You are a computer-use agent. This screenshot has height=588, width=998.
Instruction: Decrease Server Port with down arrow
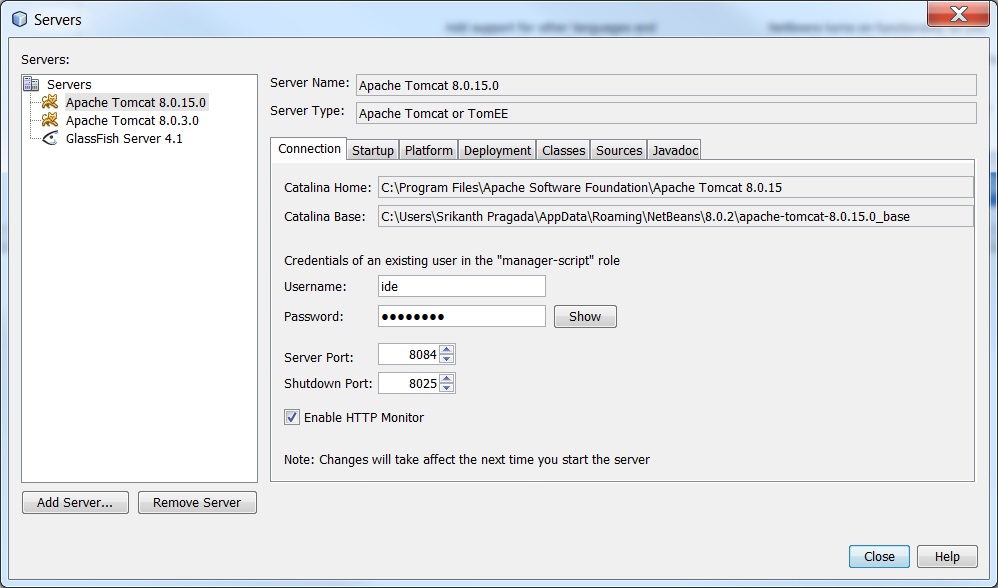tap(447, 359)
